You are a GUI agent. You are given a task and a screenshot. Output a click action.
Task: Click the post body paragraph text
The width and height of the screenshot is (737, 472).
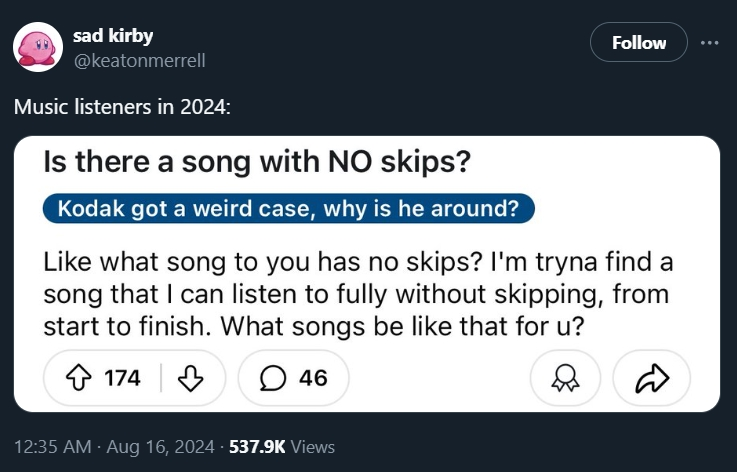(358, 295)
